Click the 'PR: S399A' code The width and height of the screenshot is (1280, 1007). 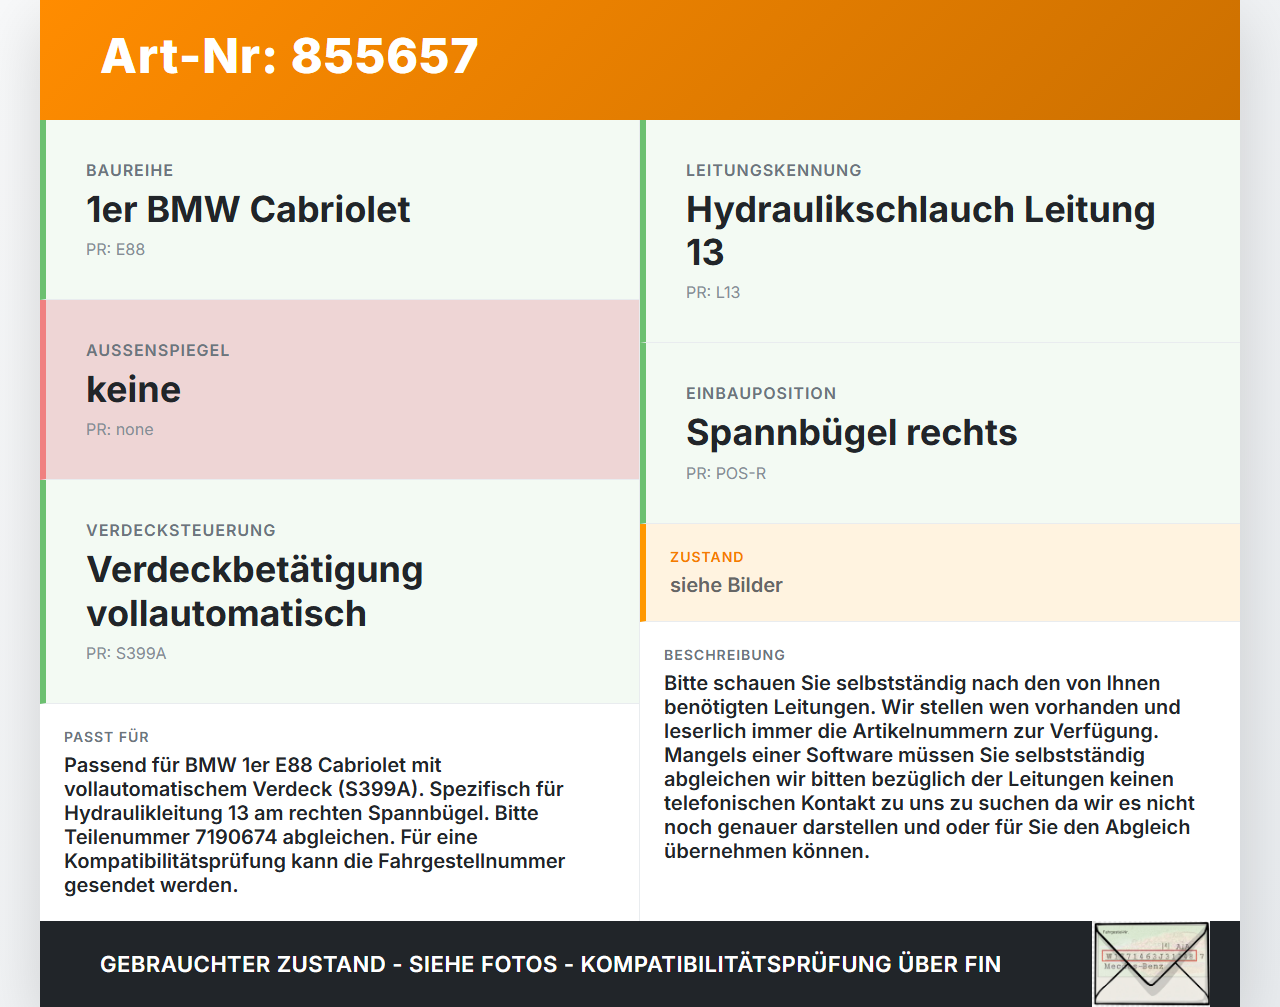(x=126, y=653)
